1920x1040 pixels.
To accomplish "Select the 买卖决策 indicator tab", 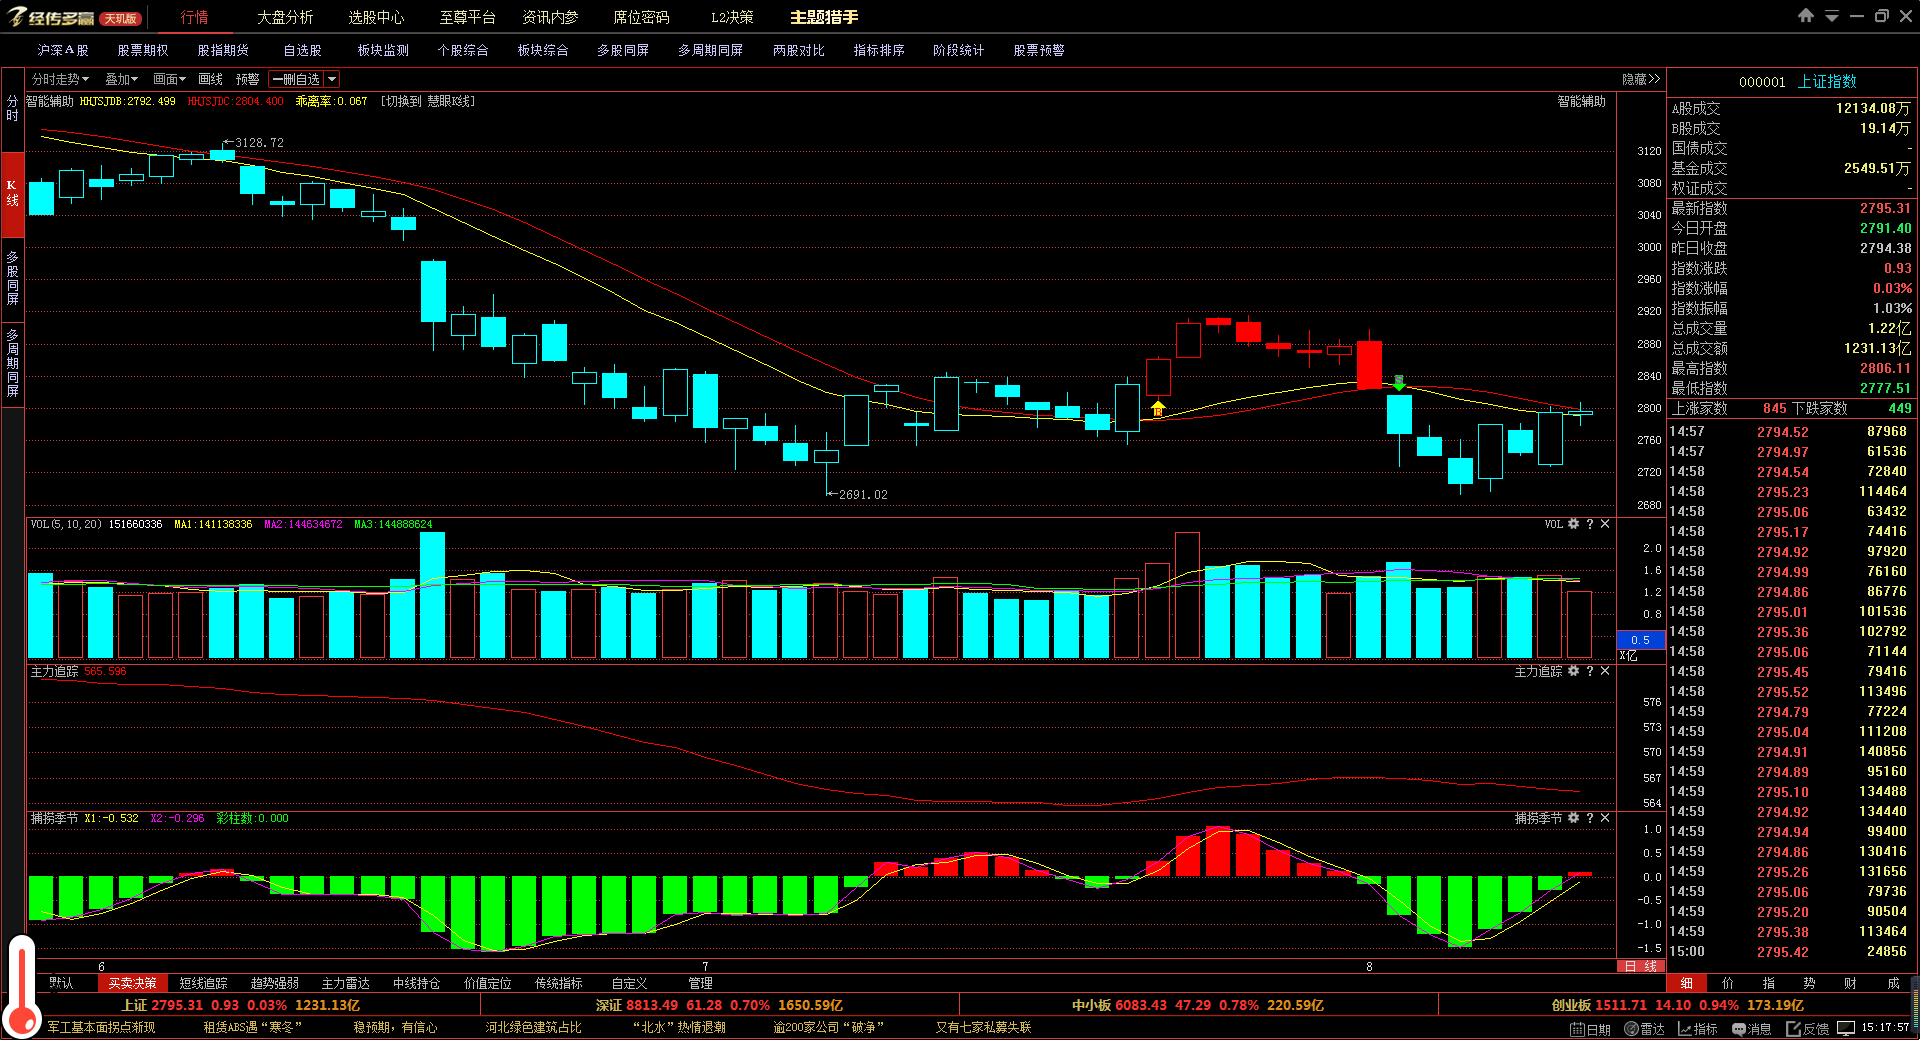I will click(x=132, y=983).
